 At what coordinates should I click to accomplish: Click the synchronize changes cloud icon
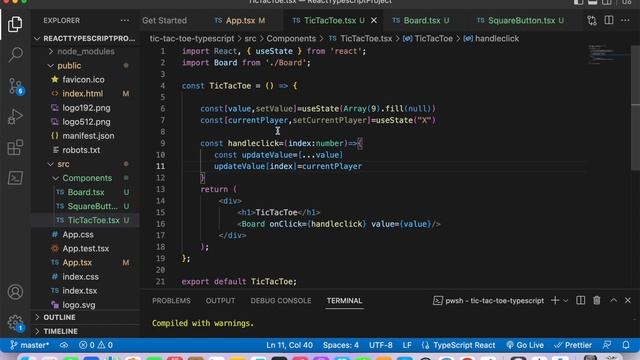64,345
